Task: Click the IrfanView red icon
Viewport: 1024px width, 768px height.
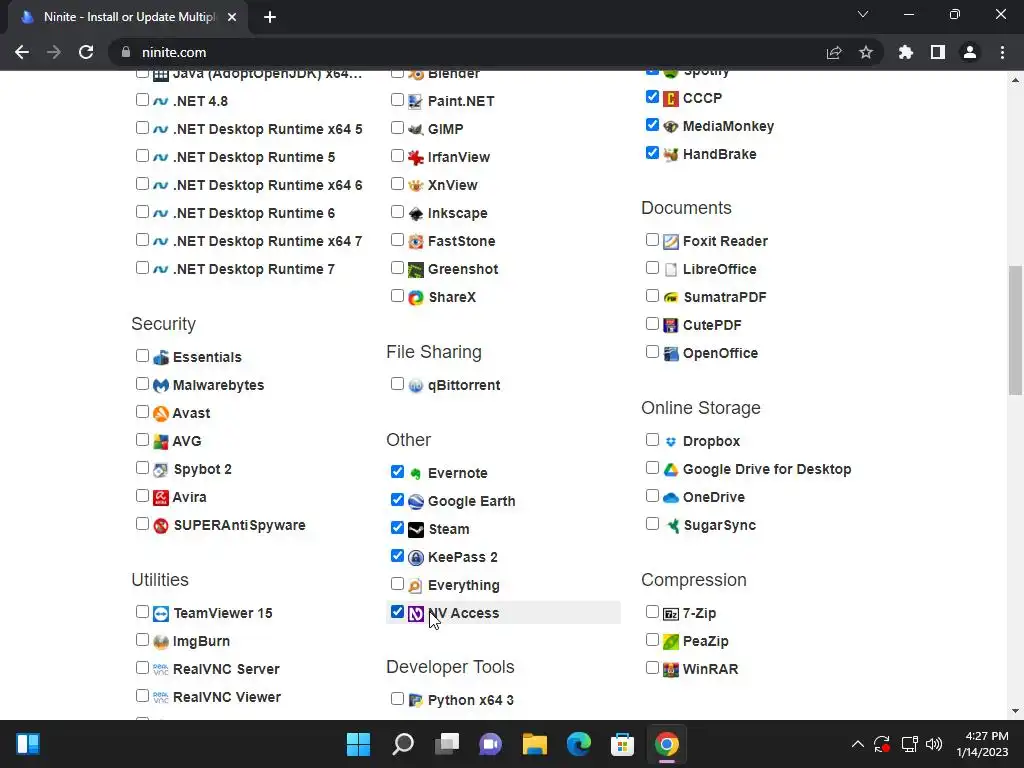Action: point(415,157)
